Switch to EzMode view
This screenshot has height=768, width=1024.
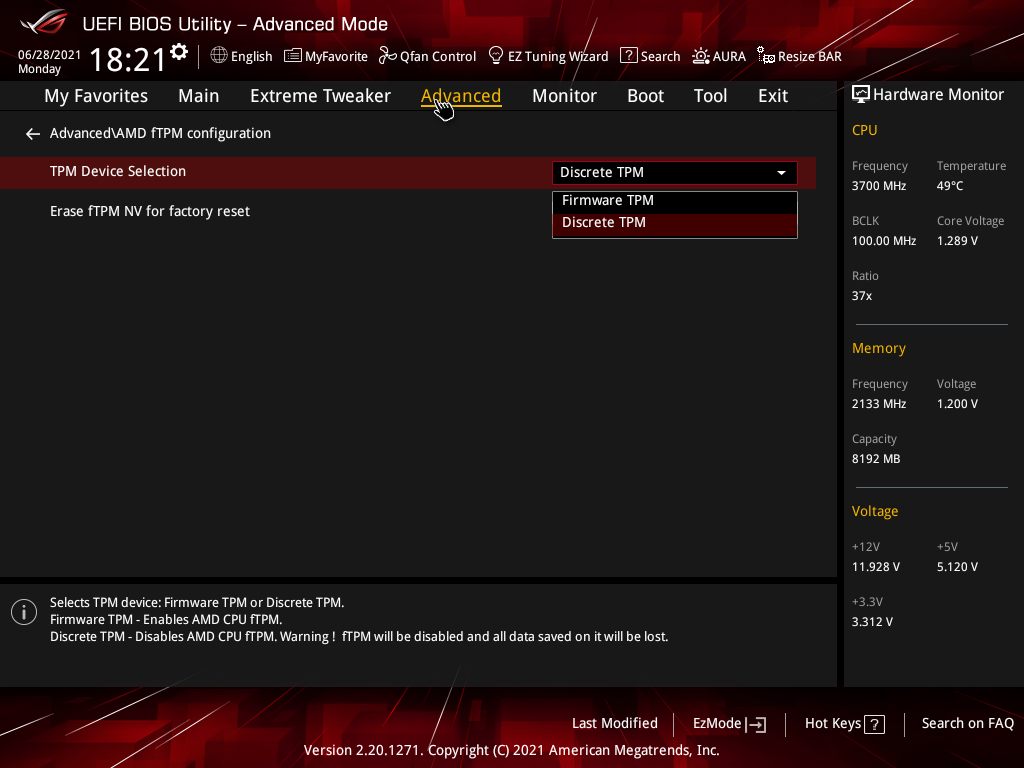click(x=728, y=723)
